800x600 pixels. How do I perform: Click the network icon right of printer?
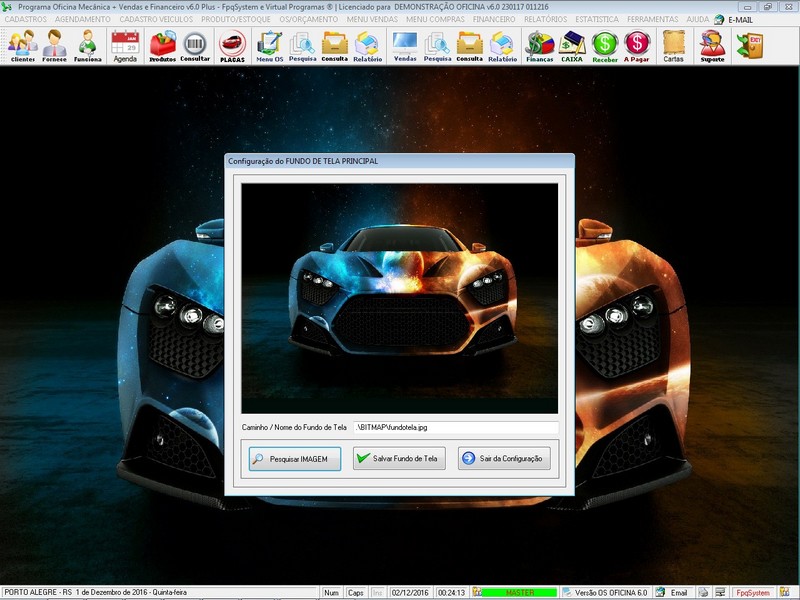click(720, 592)
